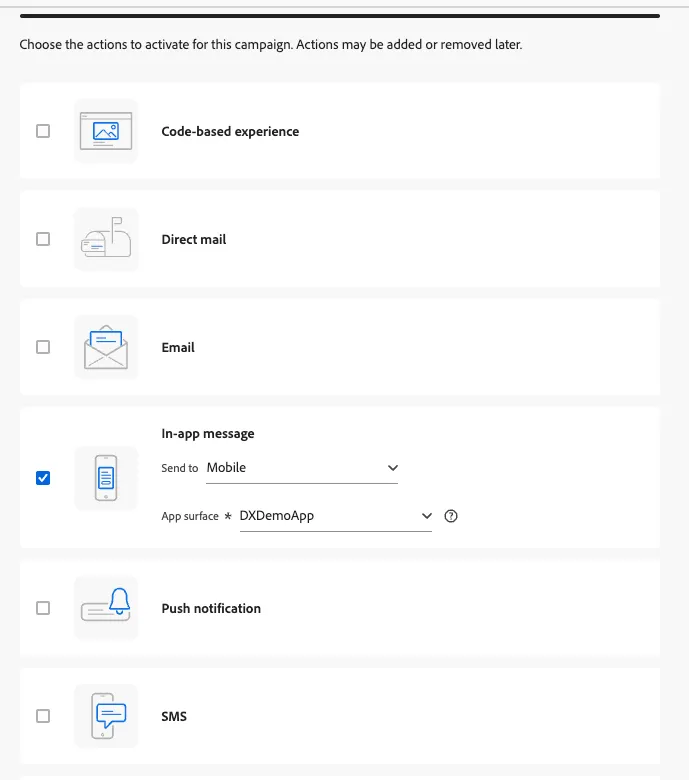Image resolution: width=689 pixels, height=780 pixels.
Task: Click the In-app message heading
Action: (x=208, y=434)
